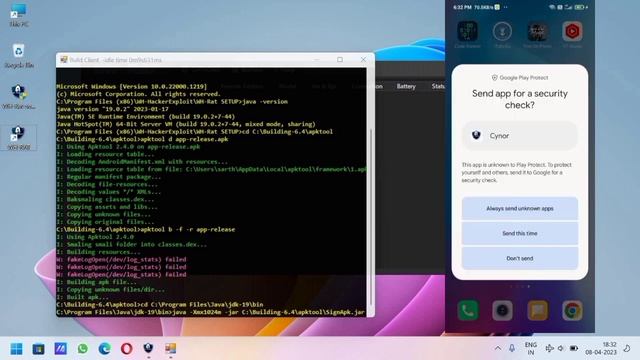Open the round second phone home icon
Viewport: 640px width, 360px height.
502,31
